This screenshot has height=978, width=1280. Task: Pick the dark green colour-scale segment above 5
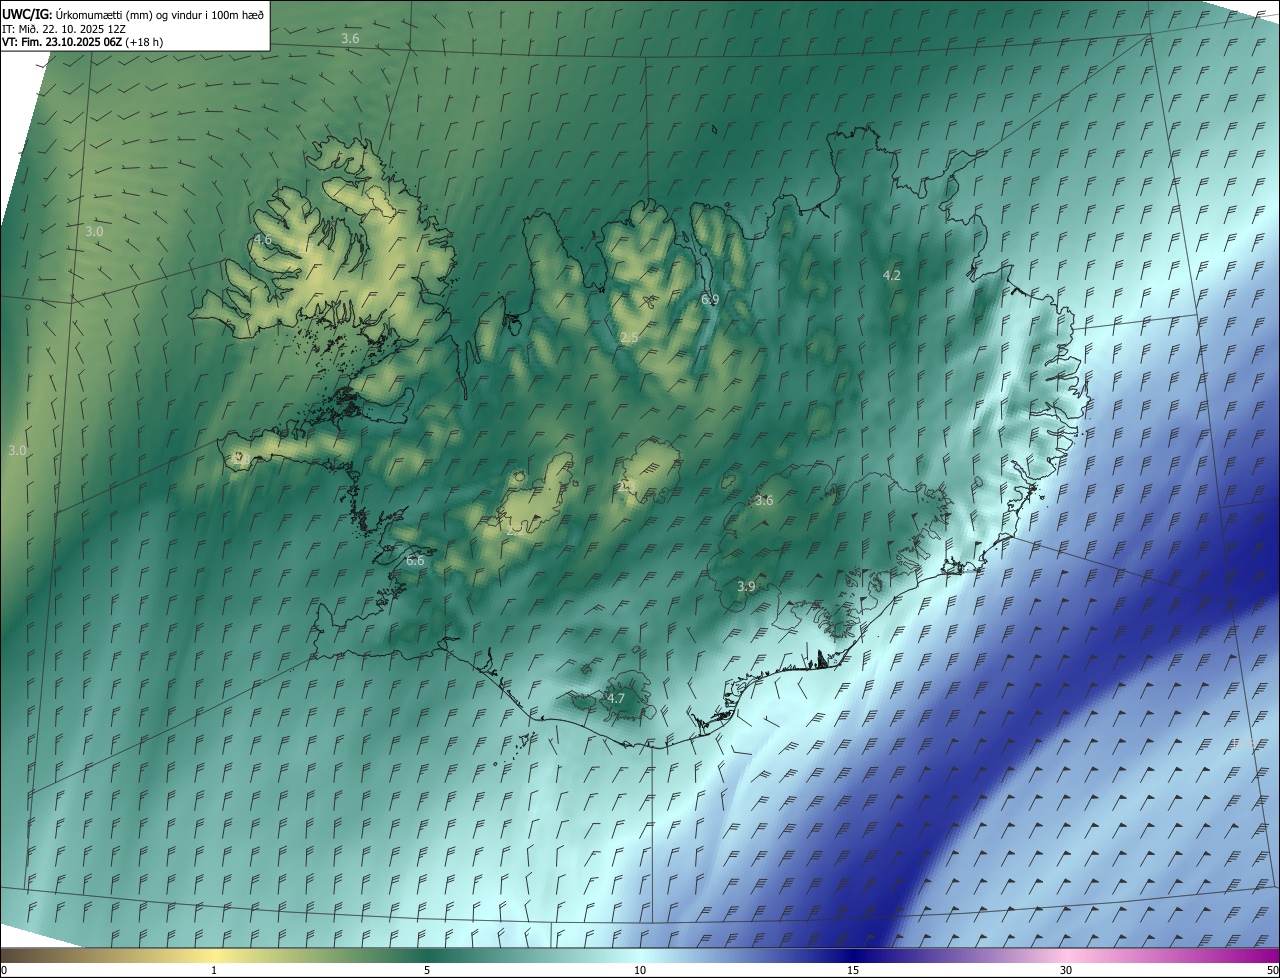[427, 955]
